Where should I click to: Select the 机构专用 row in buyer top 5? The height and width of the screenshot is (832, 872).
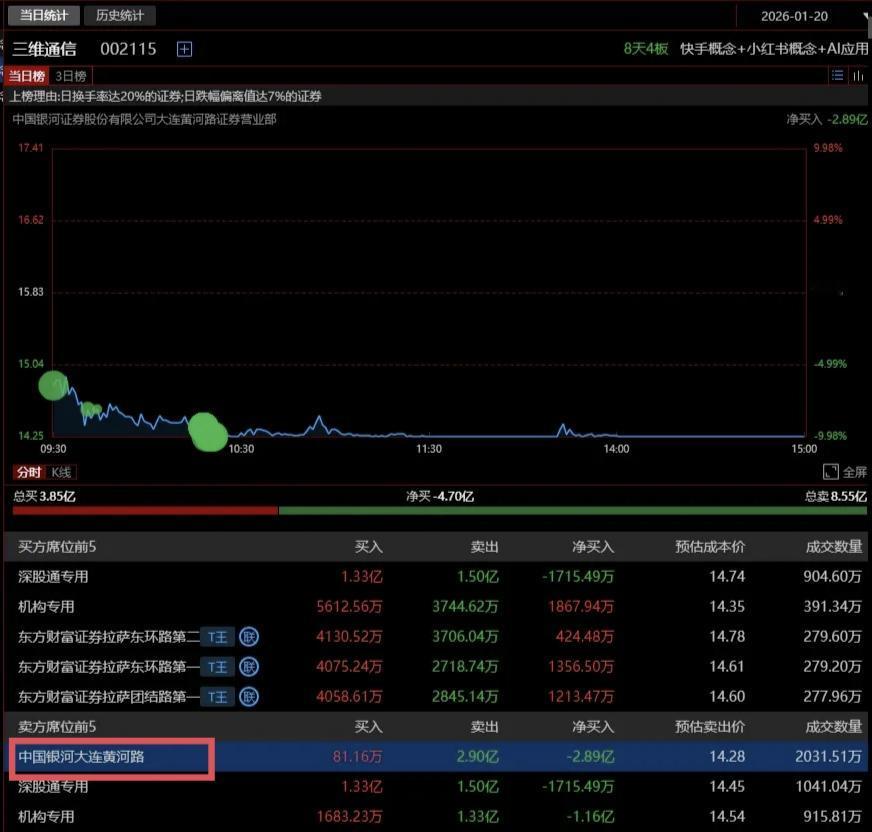[437, 607]
